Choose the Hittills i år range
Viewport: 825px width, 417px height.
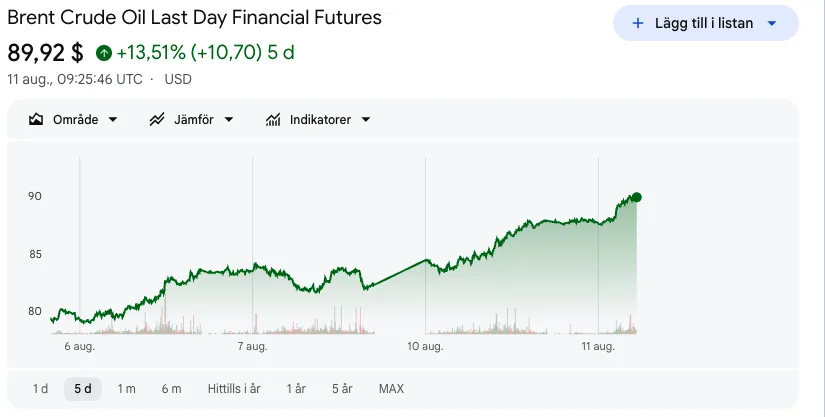tap(234, 389)
